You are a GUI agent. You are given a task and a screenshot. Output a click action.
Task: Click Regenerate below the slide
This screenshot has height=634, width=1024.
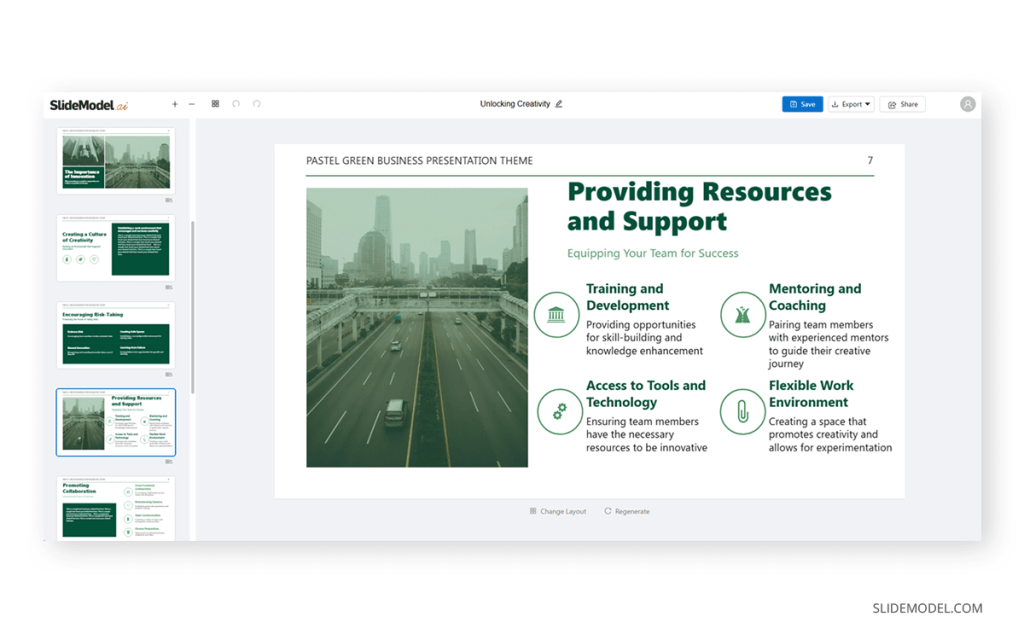627,511
